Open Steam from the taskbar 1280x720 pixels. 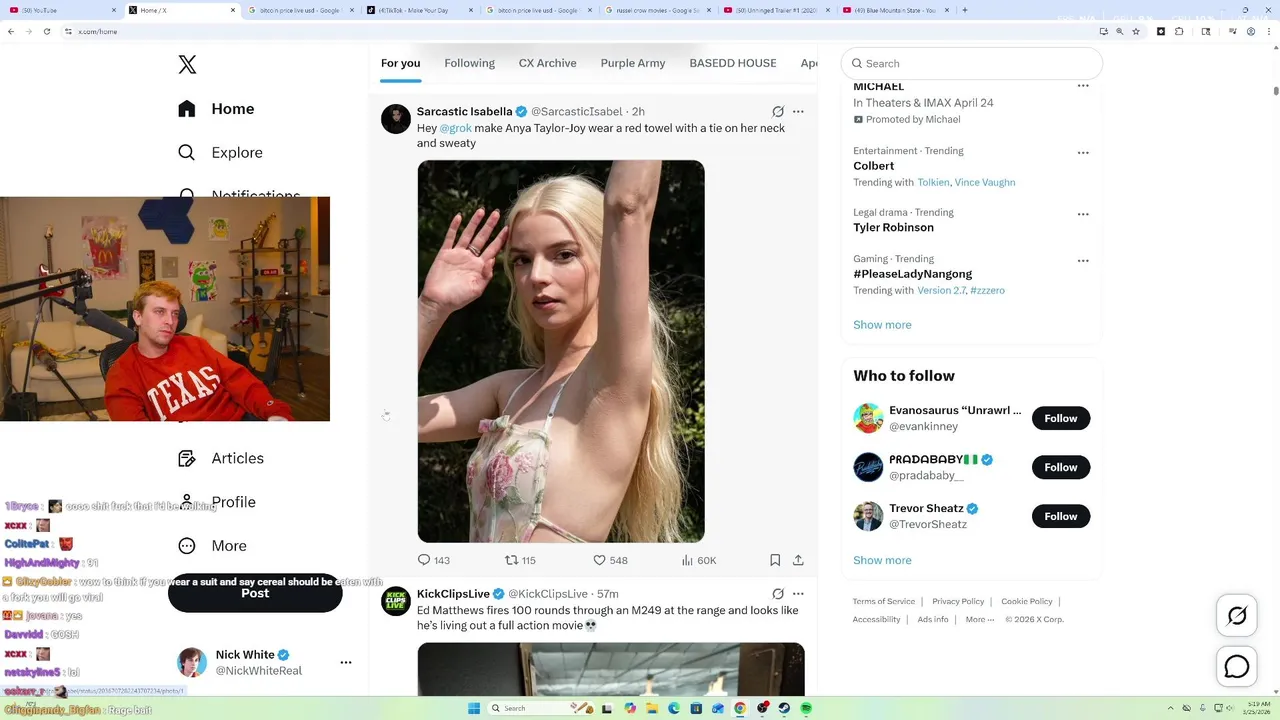pos(784,708)
